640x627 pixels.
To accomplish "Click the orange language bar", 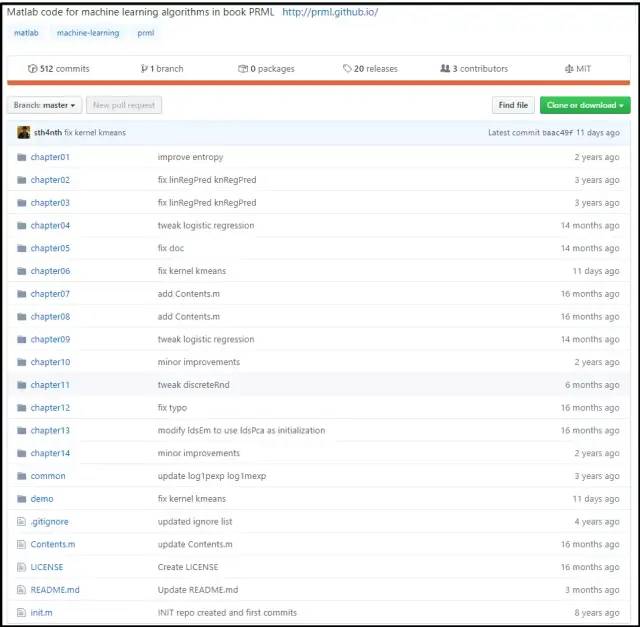I will click(x=318, y=83).
